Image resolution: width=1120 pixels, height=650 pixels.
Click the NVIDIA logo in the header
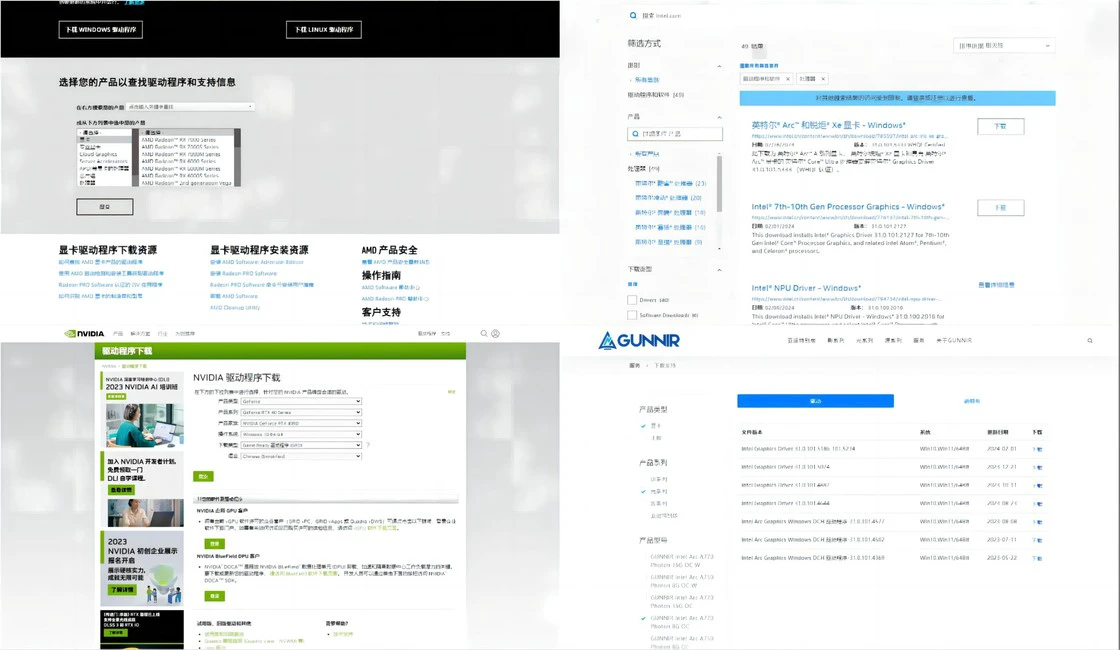point(84,334)
